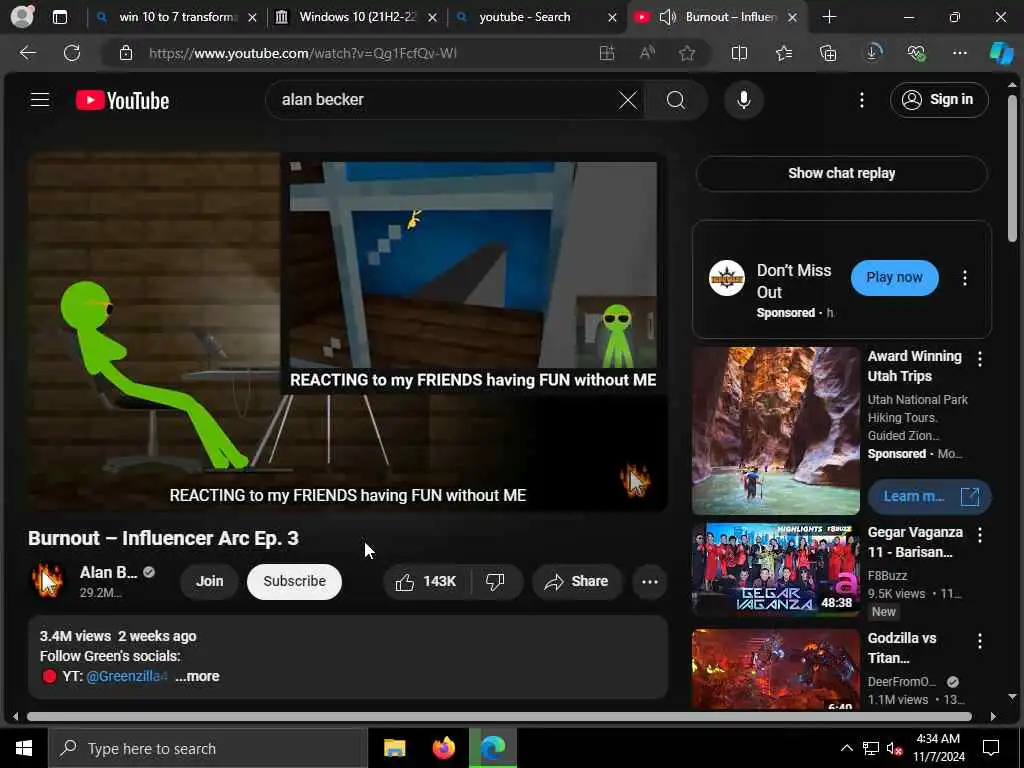The height and width of the screenshot is (768, 1024).
Task: Click the Play now ad button
Action: pos(894,278)
